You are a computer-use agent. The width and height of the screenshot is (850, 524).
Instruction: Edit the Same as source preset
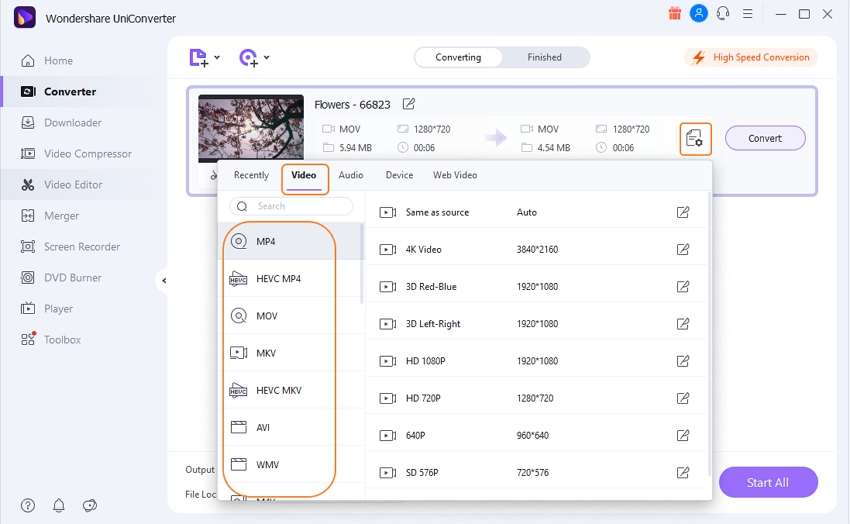683,212
